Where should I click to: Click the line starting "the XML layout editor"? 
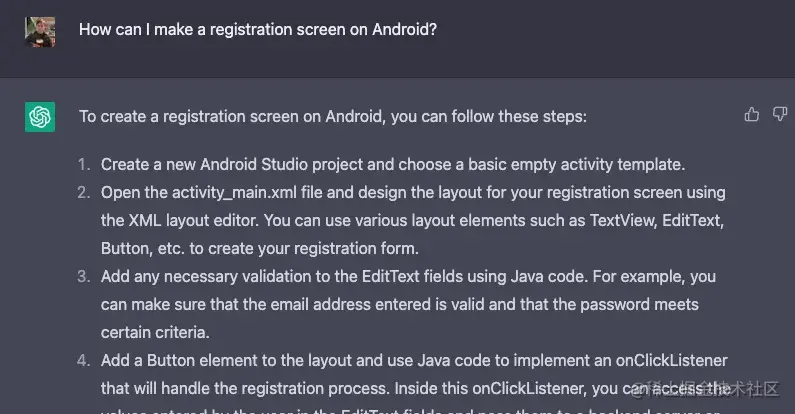click(412, 220)
